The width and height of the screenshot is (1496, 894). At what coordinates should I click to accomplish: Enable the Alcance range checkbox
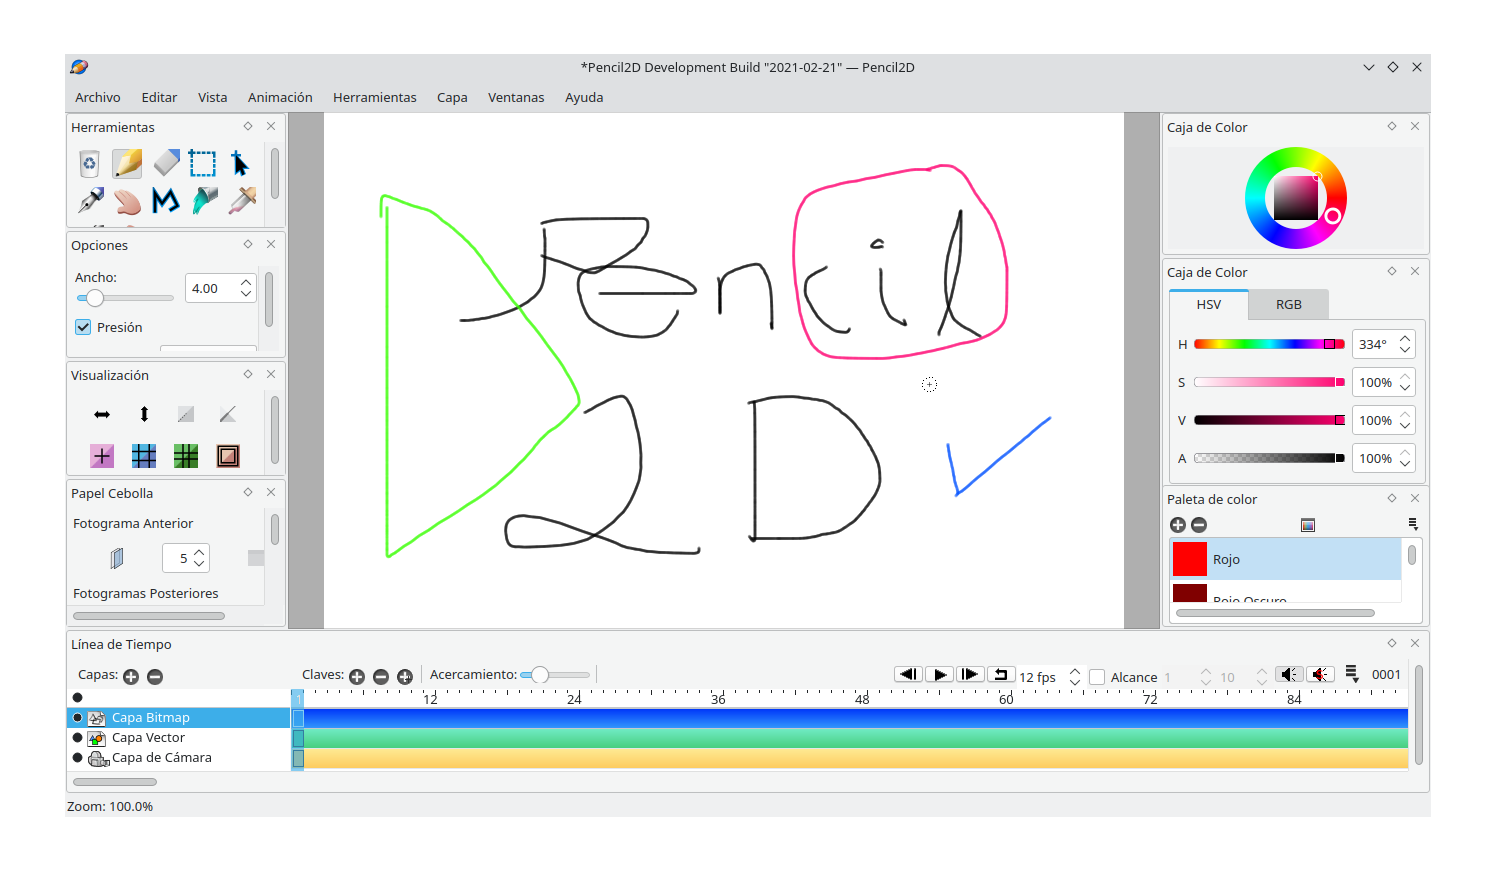[x=1097, y=677]
